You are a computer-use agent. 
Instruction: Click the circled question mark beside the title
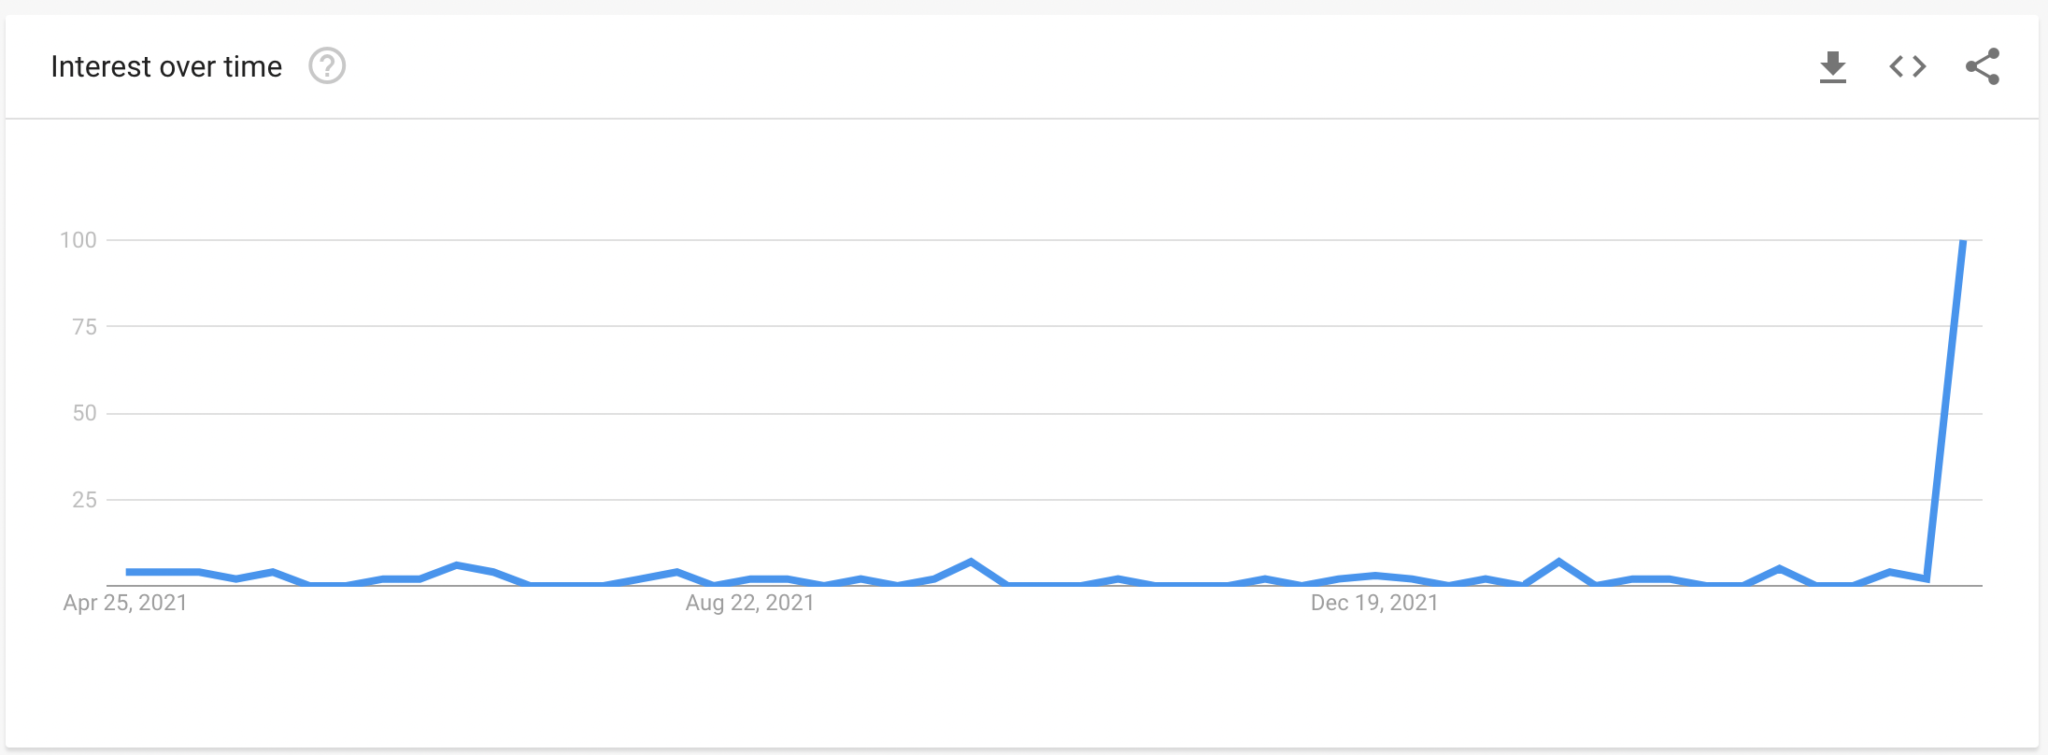pos(326,67)
